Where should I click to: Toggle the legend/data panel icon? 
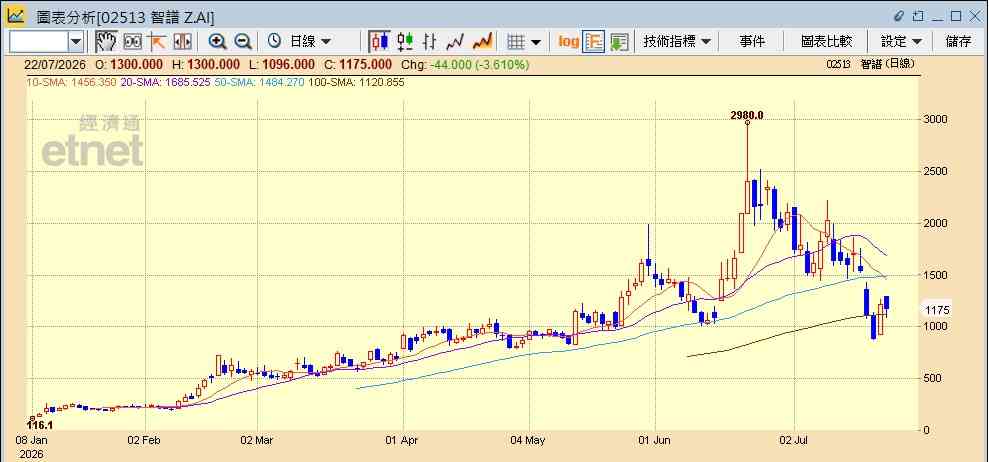pos(594,42)
